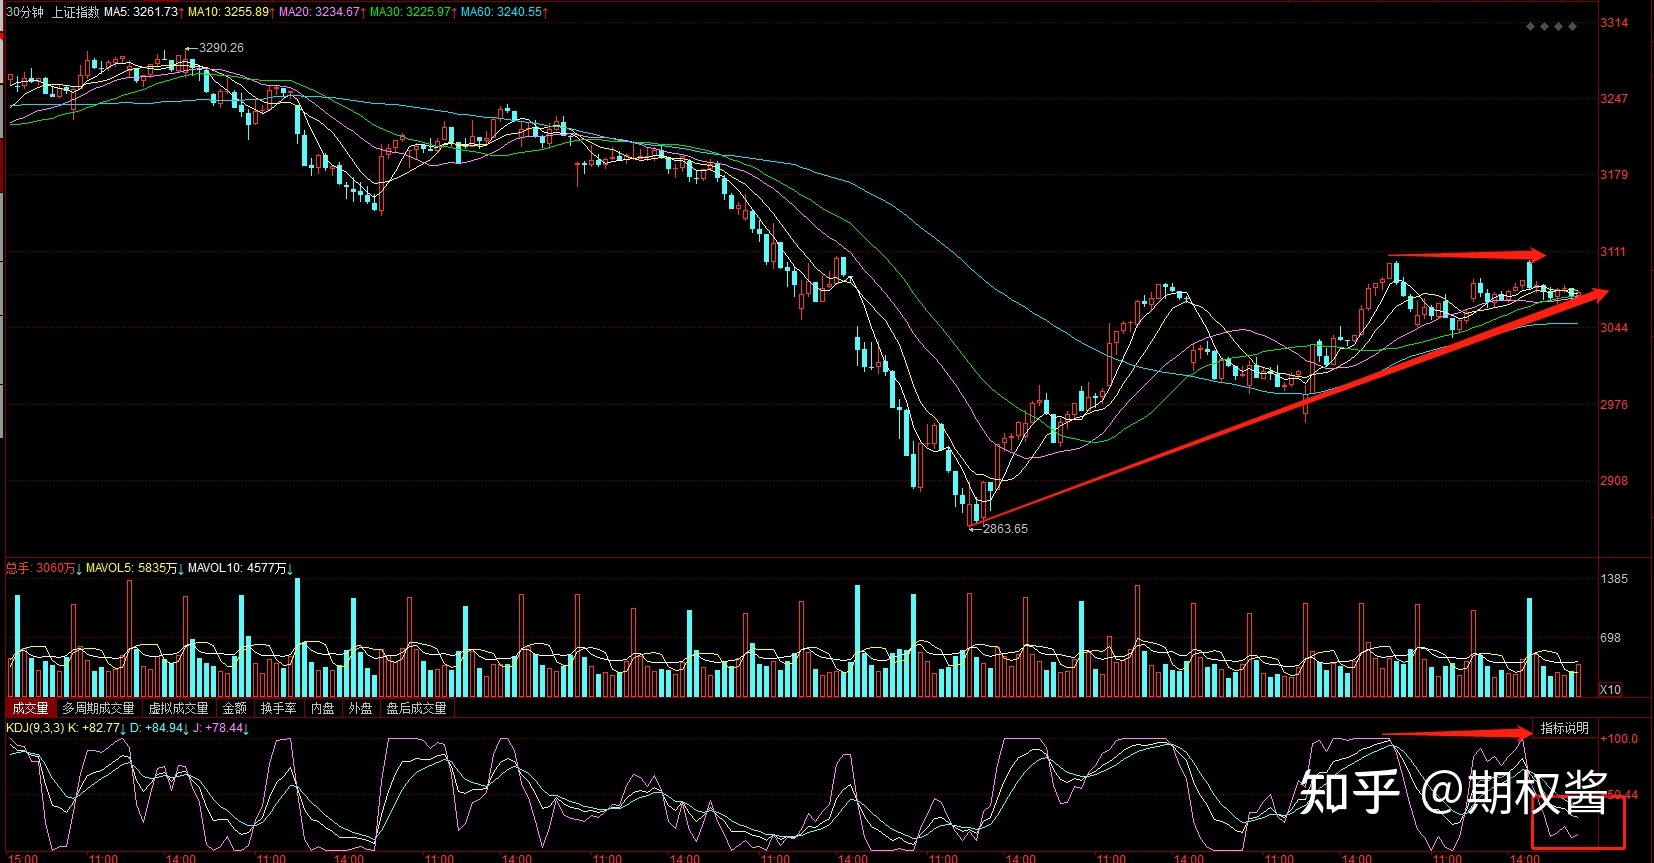Click the J: +78.44 value

221,728
